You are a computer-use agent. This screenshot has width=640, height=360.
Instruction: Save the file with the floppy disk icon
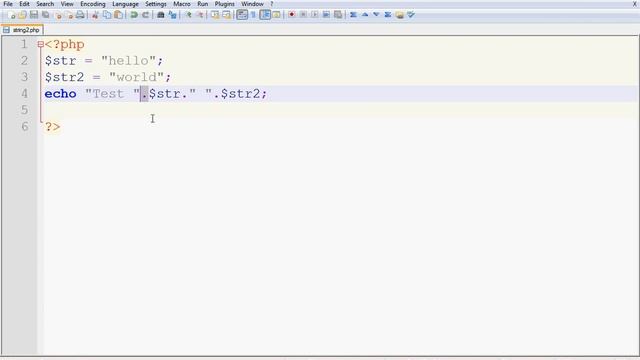(x=33, y=15)
